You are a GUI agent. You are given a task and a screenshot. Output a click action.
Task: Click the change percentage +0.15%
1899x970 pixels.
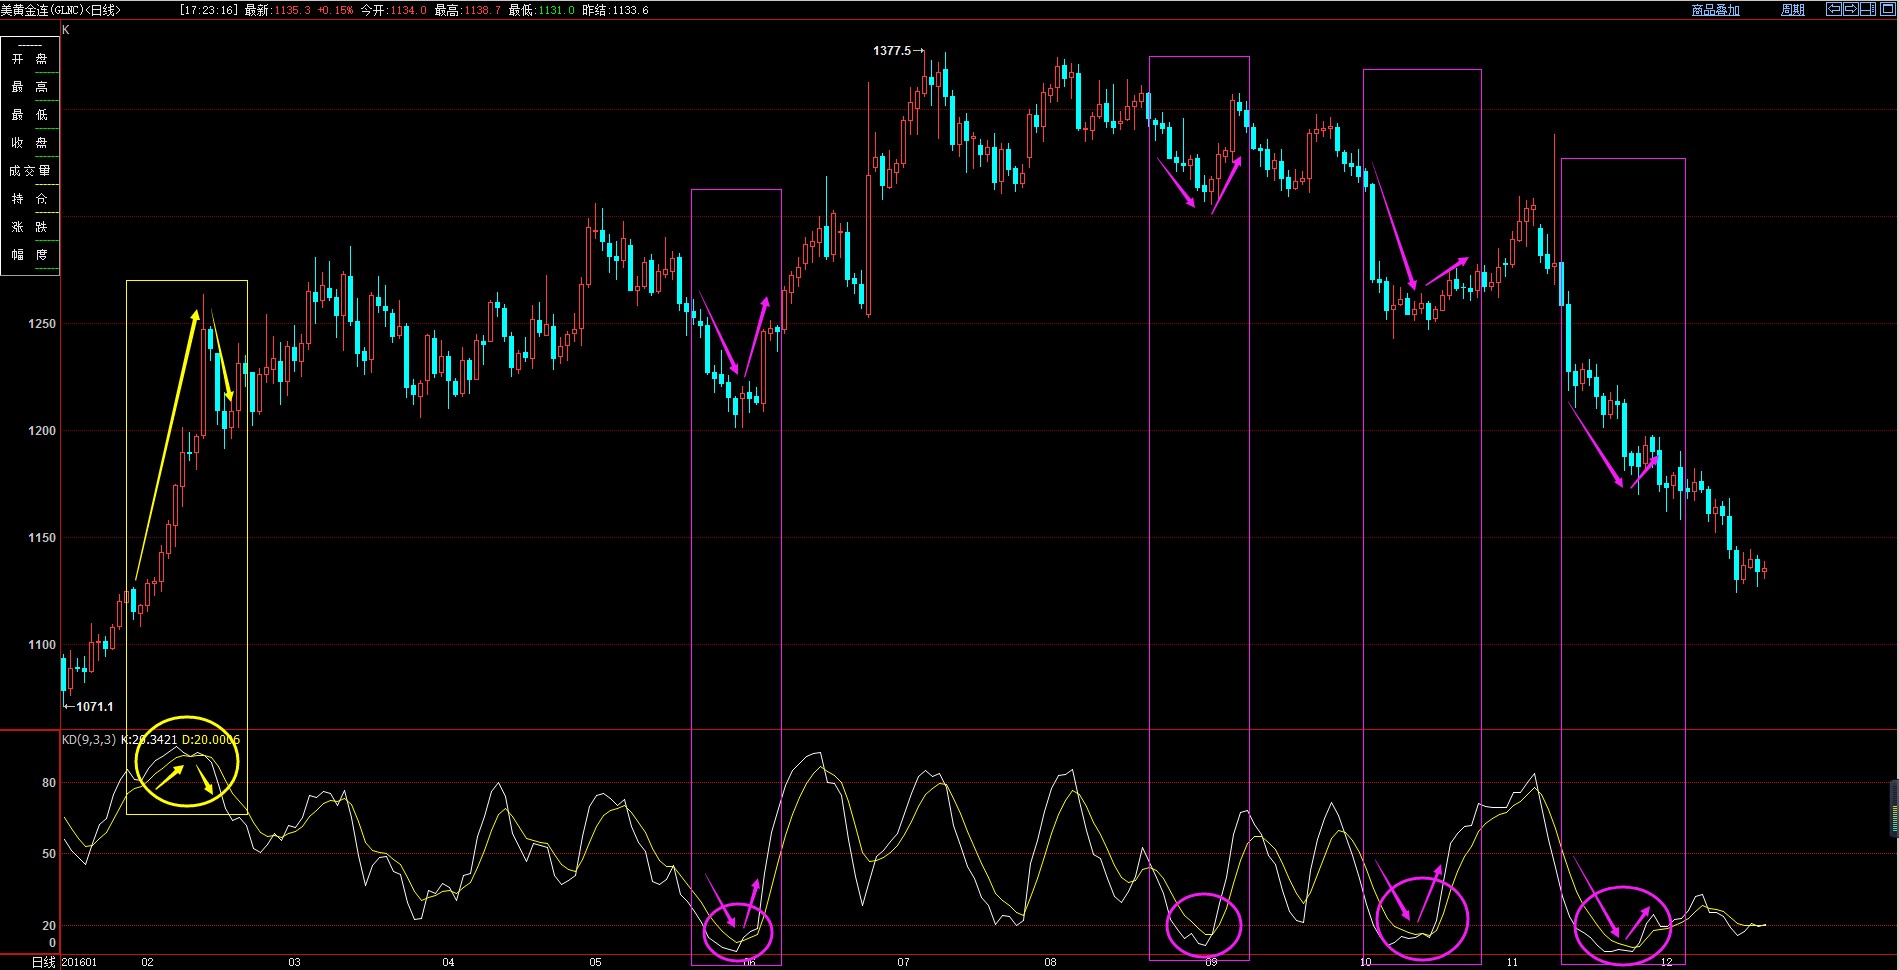point(335,10)
